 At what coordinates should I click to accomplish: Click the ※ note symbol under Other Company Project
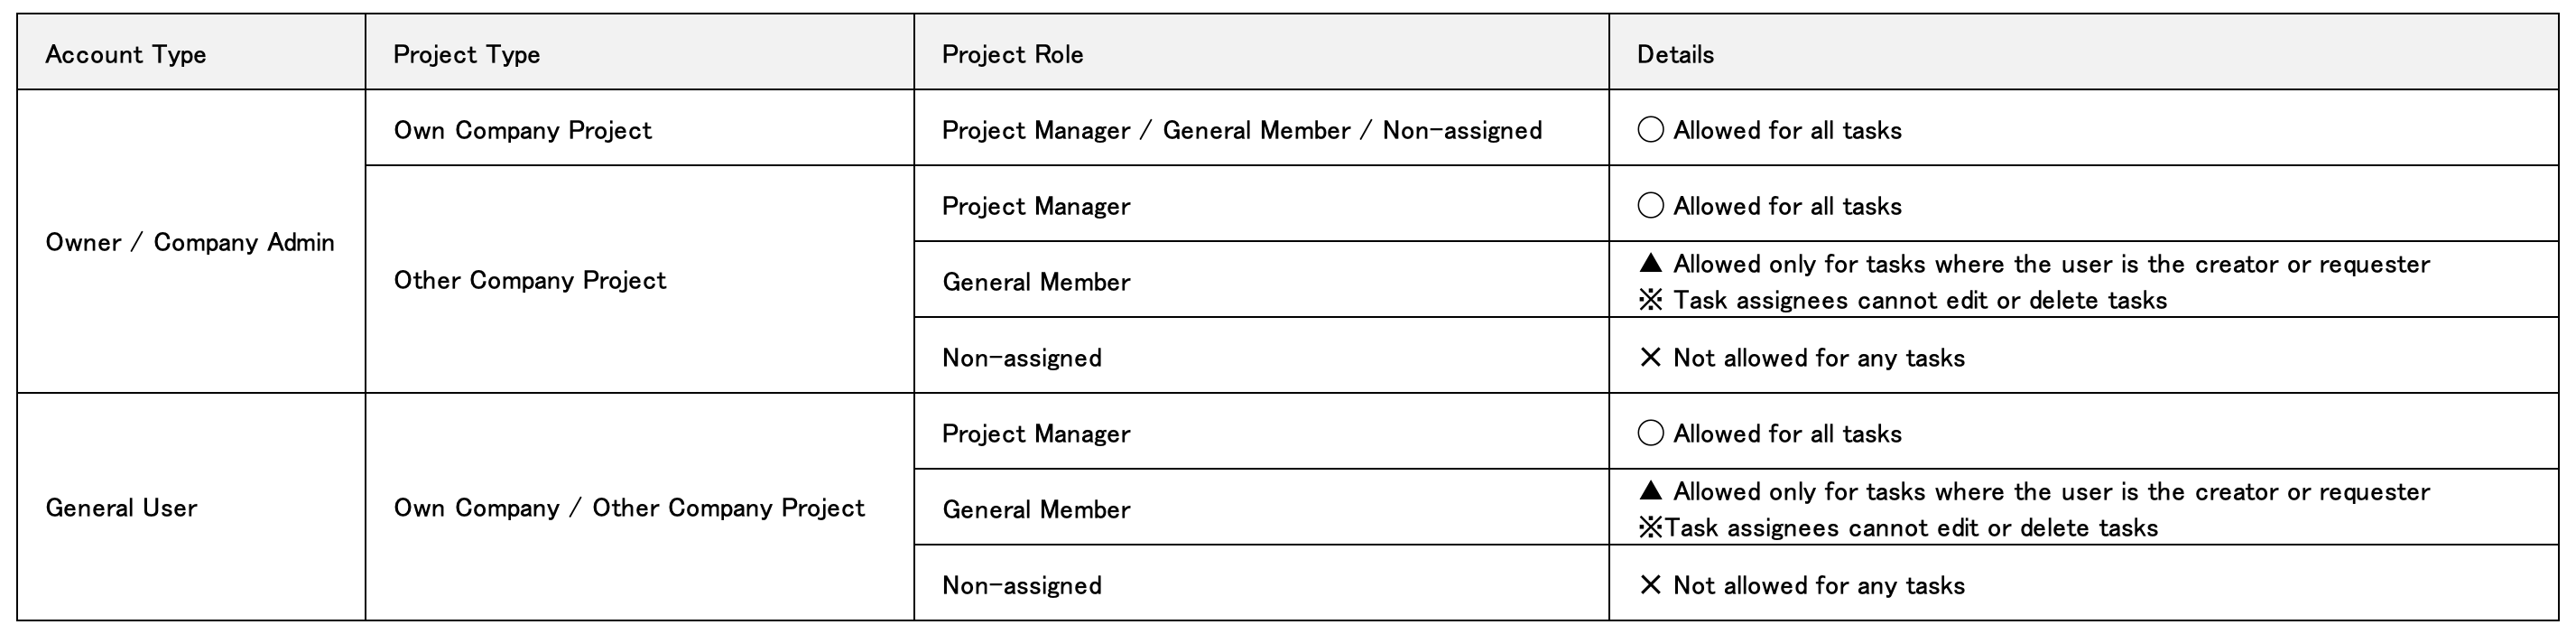click(x=1650, y=300)
